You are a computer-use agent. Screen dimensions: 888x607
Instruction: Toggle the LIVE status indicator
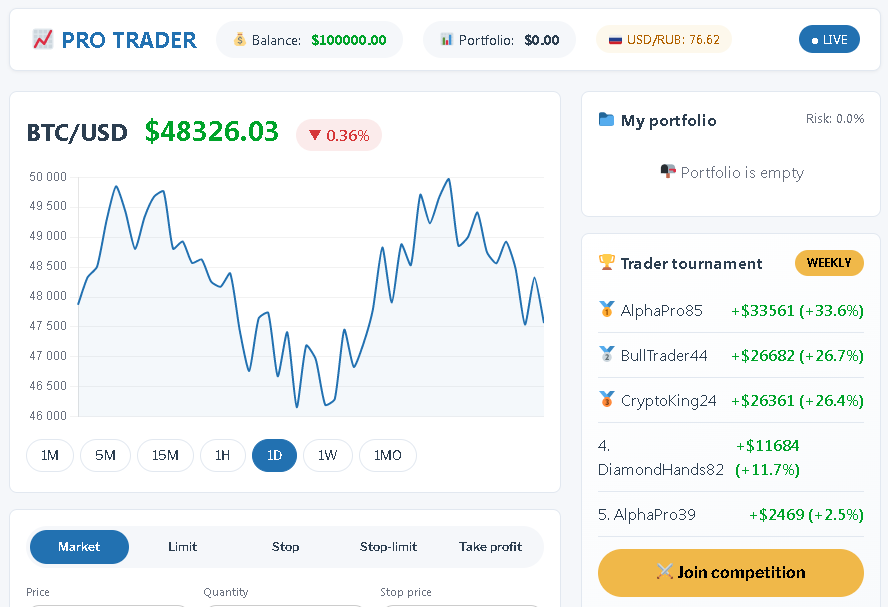(x=829, y=40)
